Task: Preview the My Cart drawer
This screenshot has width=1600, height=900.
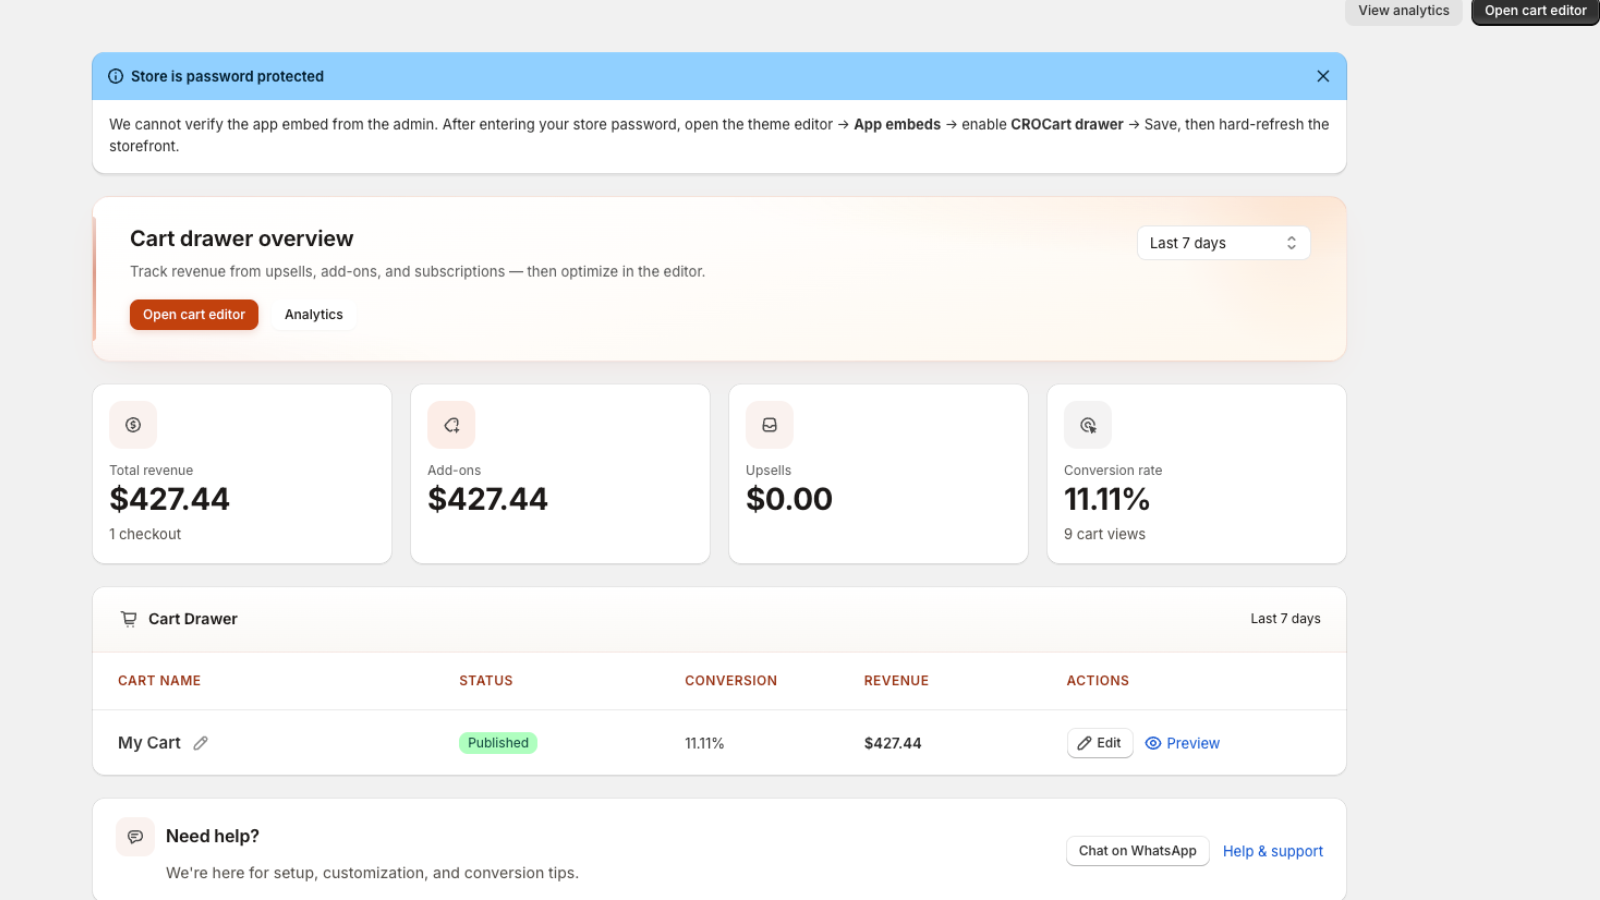Action: pos(1182,743)
